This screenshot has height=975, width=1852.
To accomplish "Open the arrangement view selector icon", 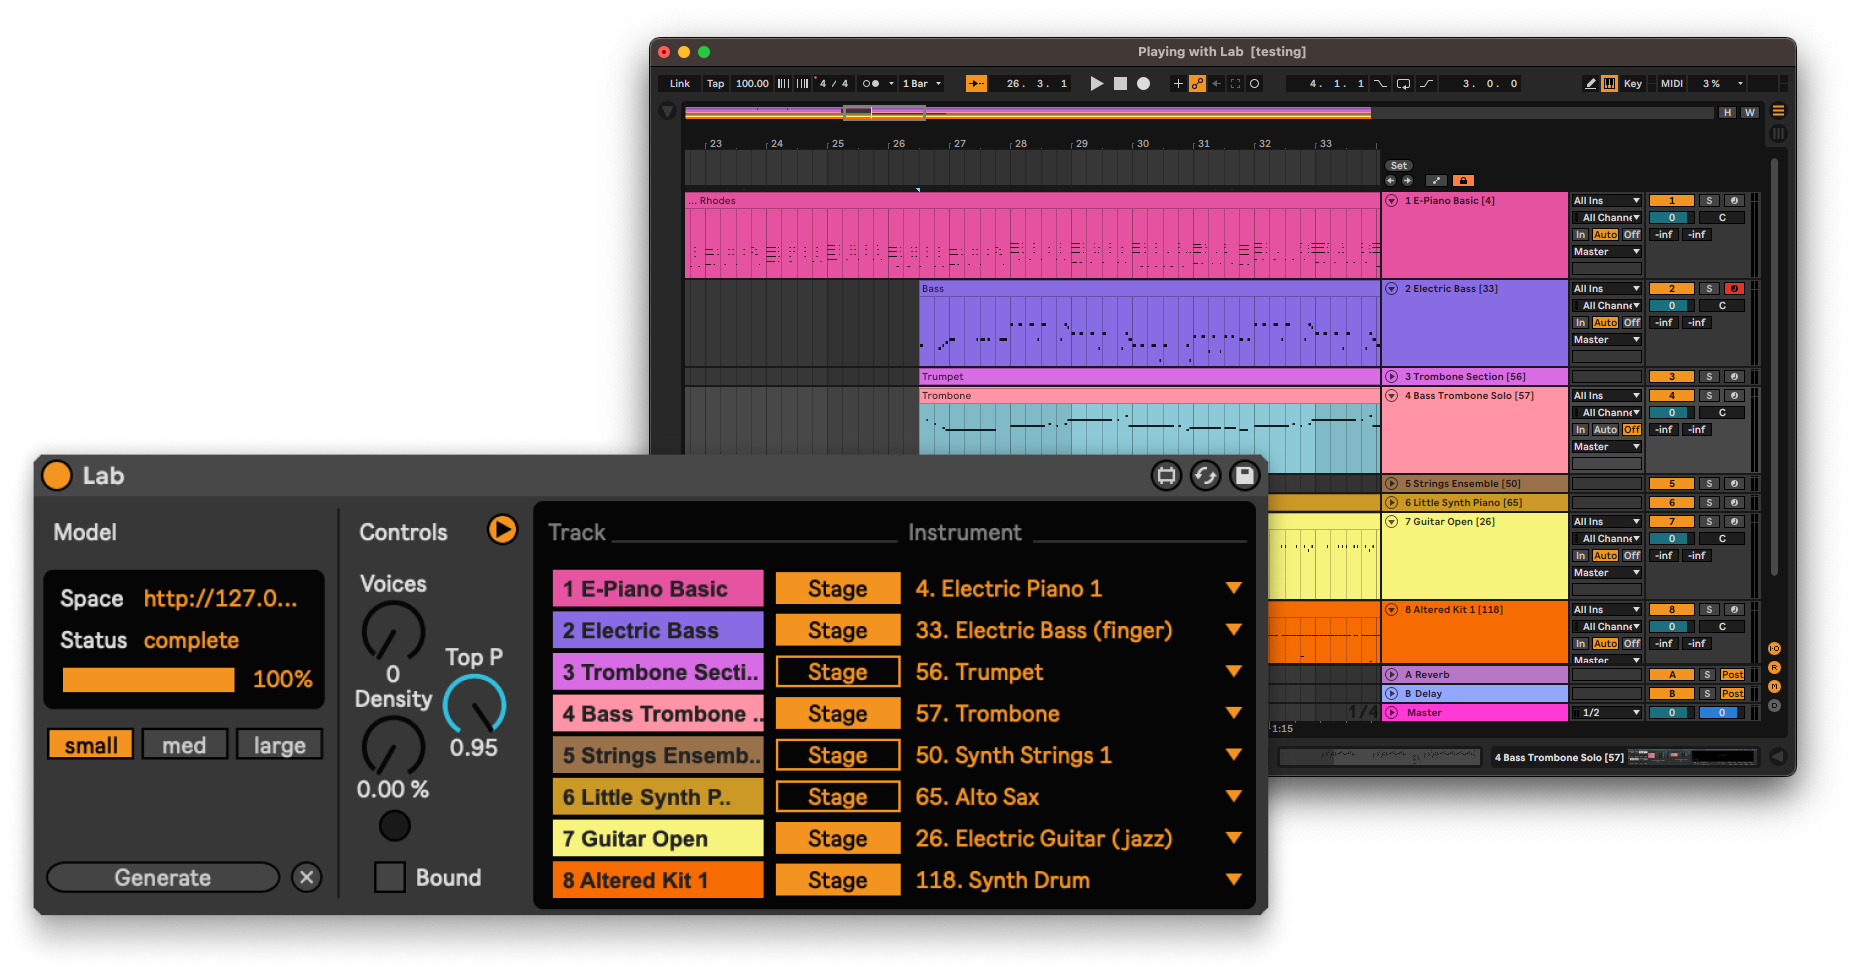I will (1778, 111).
